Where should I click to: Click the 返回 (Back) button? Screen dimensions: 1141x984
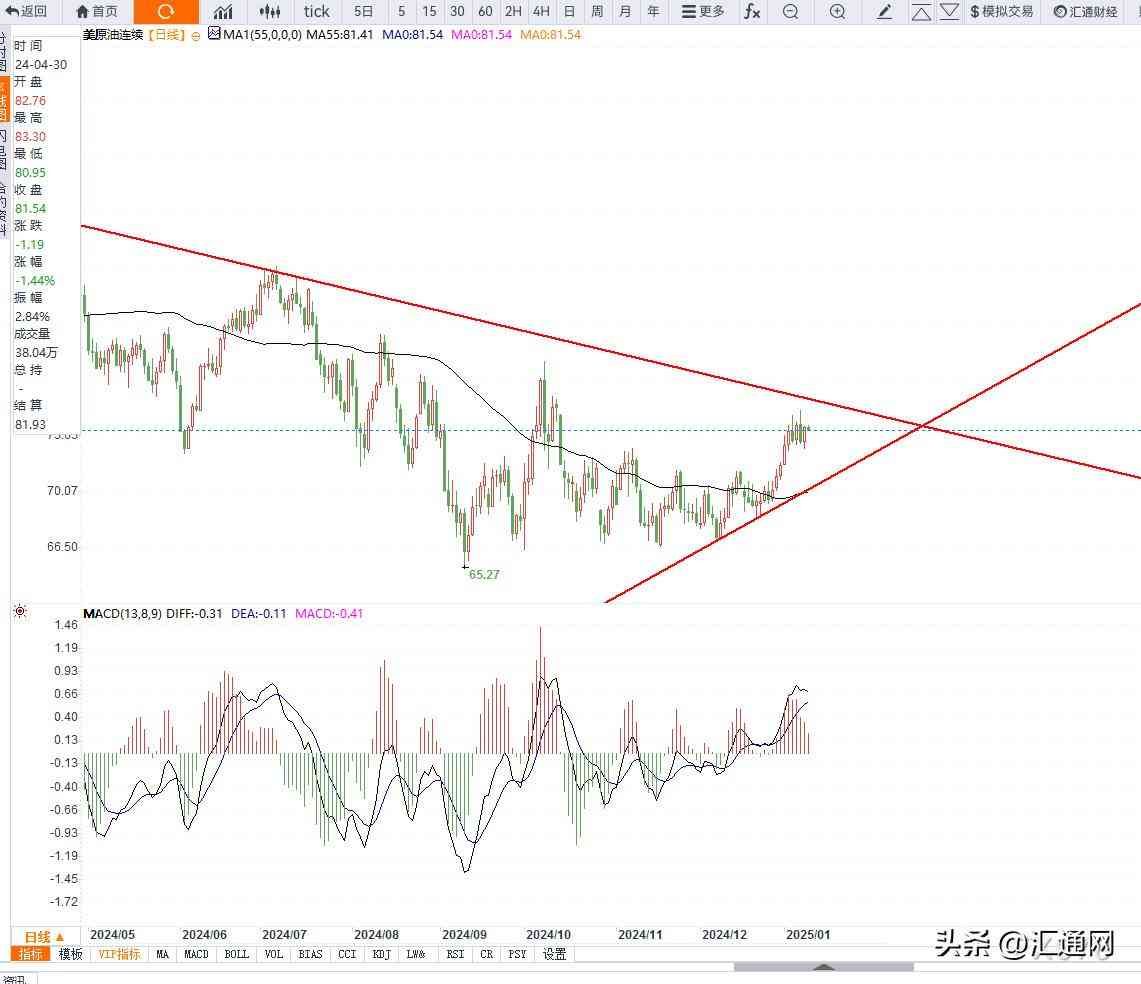pyautogui.click(x=27, y=12)
